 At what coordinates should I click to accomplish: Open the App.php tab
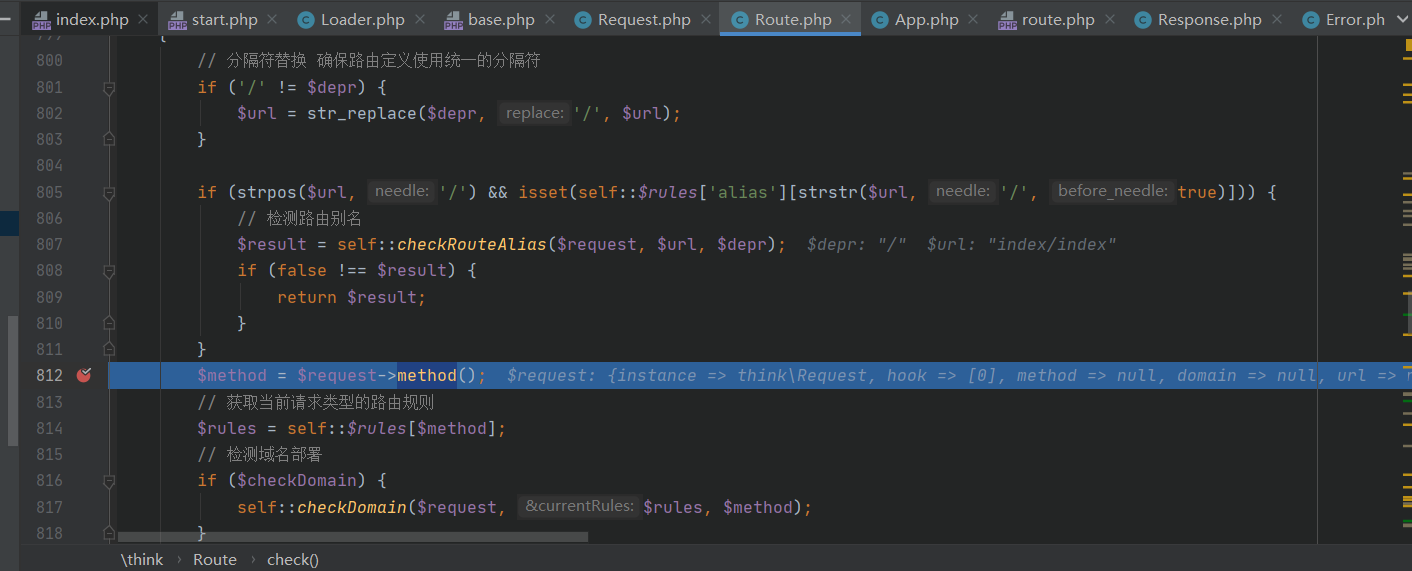pos(927,20)
